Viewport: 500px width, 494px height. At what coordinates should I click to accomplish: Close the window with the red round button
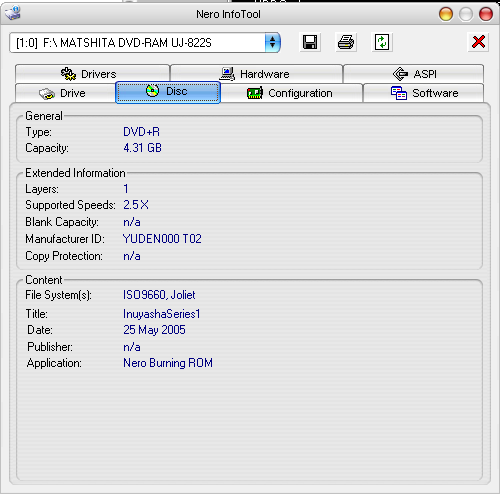coord(486,14)
